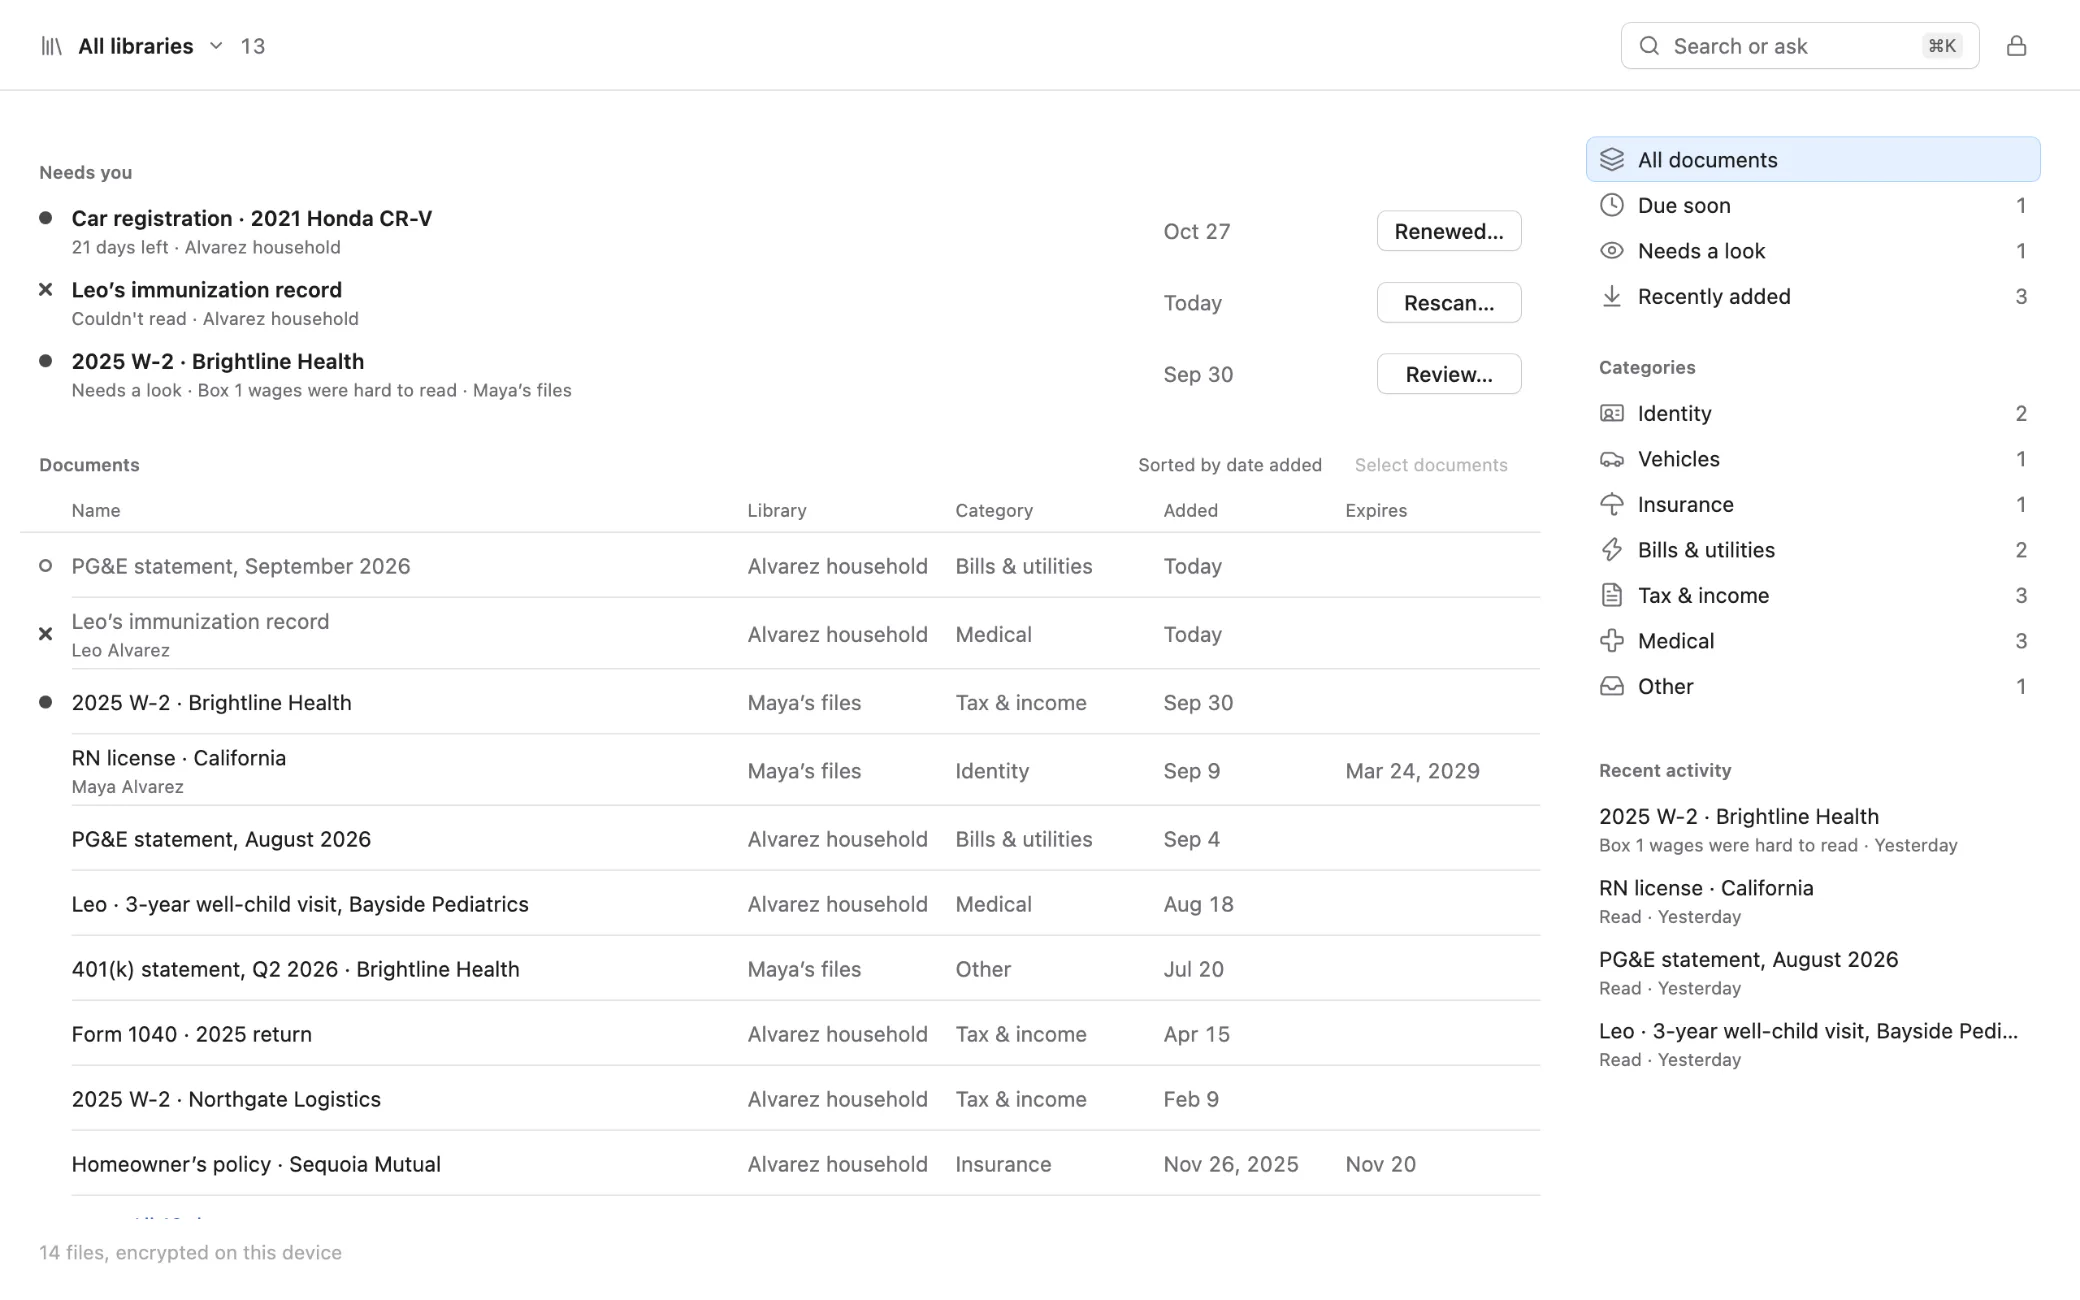This screenshot has width=2080, height=1300.
Task: Click the eye icon next to Needs a look
Action: pos(1611,251)
